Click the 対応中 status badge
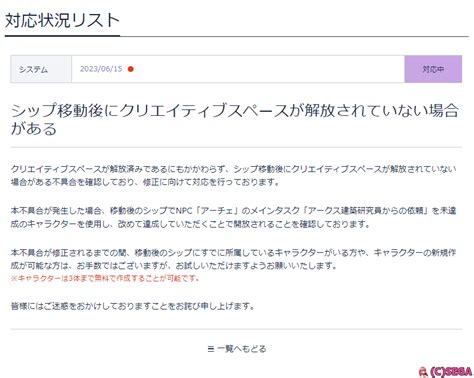The height and width of the screenshot is (378, 474). click(433, 69)
